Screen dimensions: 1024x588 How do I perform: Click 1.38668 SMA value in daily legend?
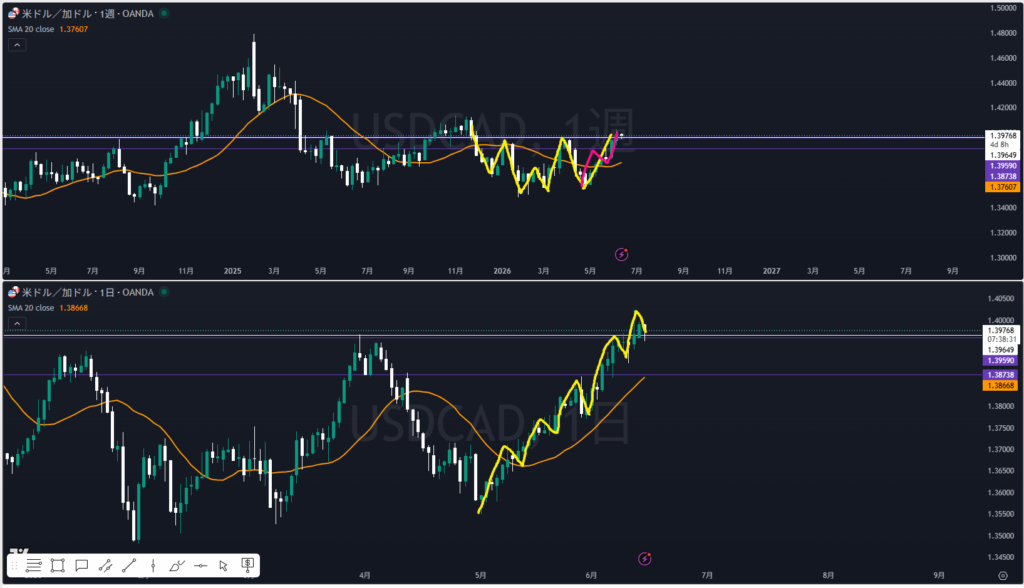(x=74, y=308)
